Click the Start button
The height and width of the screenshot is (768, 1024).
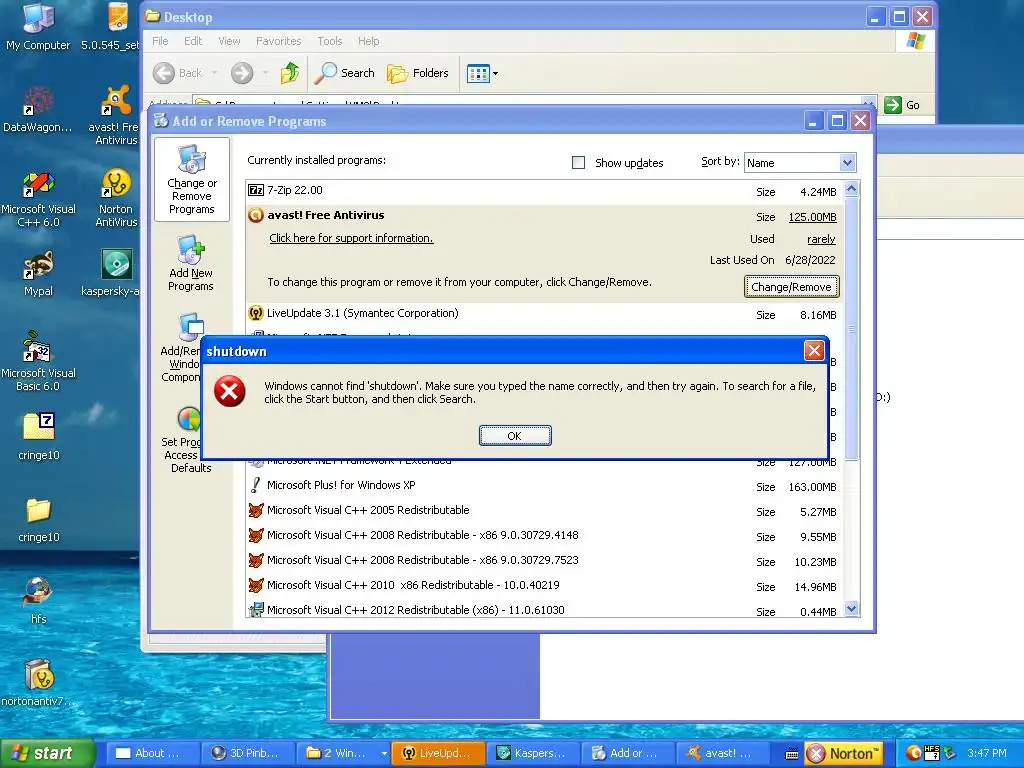coord(47,753)
